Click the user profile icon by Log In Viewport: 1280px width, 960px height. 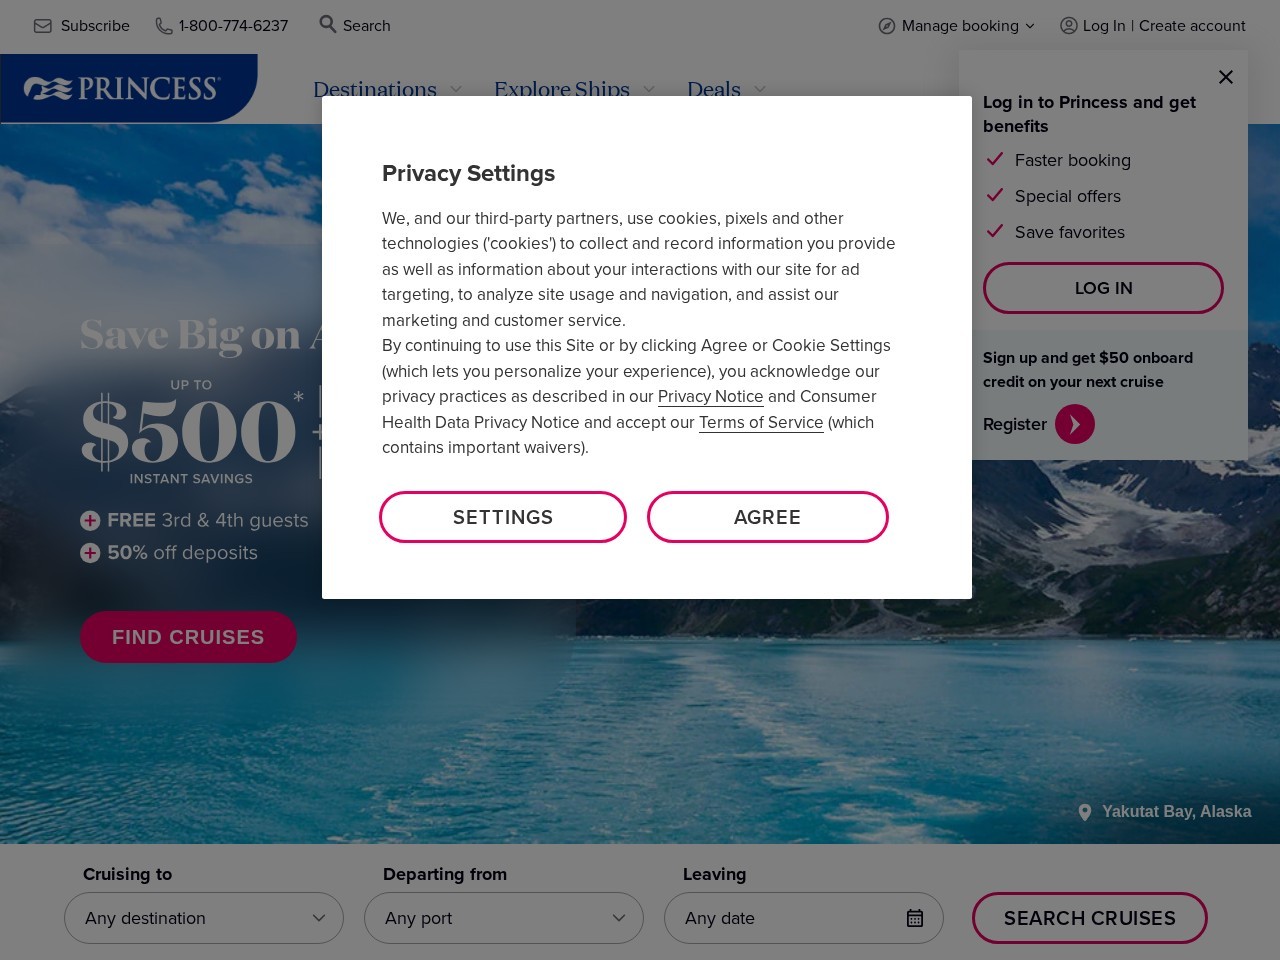click(x=1069, y=26)
